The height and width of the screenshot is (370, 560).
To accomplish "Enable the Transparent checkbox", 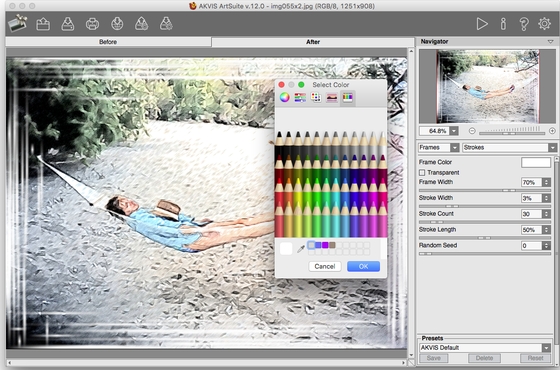I will [x=422, y=172].
